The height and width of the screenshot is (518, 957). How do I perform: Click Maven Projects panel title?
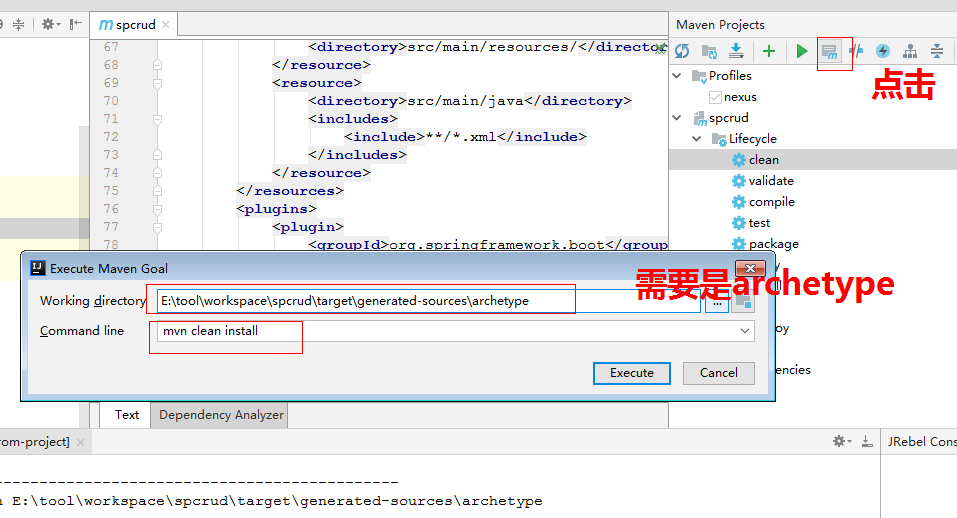(x=720, y=24)
